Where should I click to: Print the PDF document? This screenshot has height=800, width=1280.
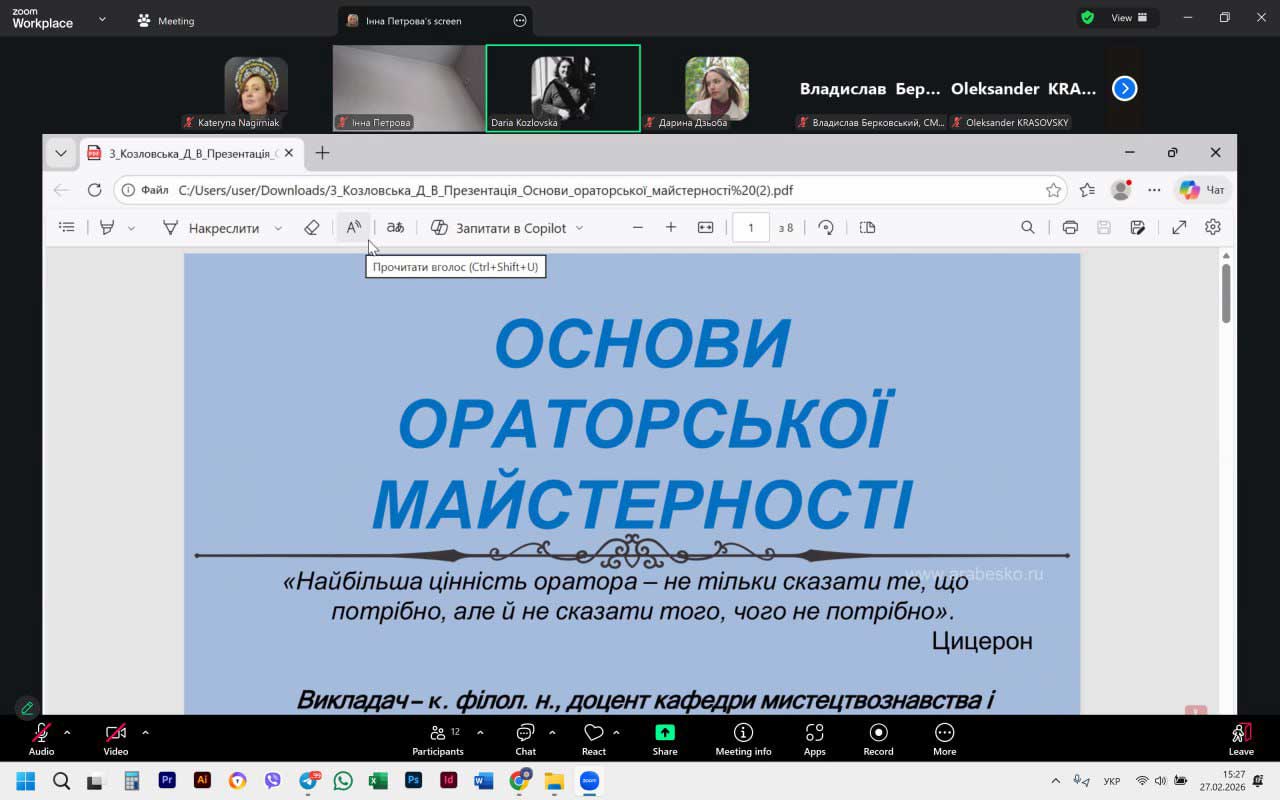(1070, 228)
